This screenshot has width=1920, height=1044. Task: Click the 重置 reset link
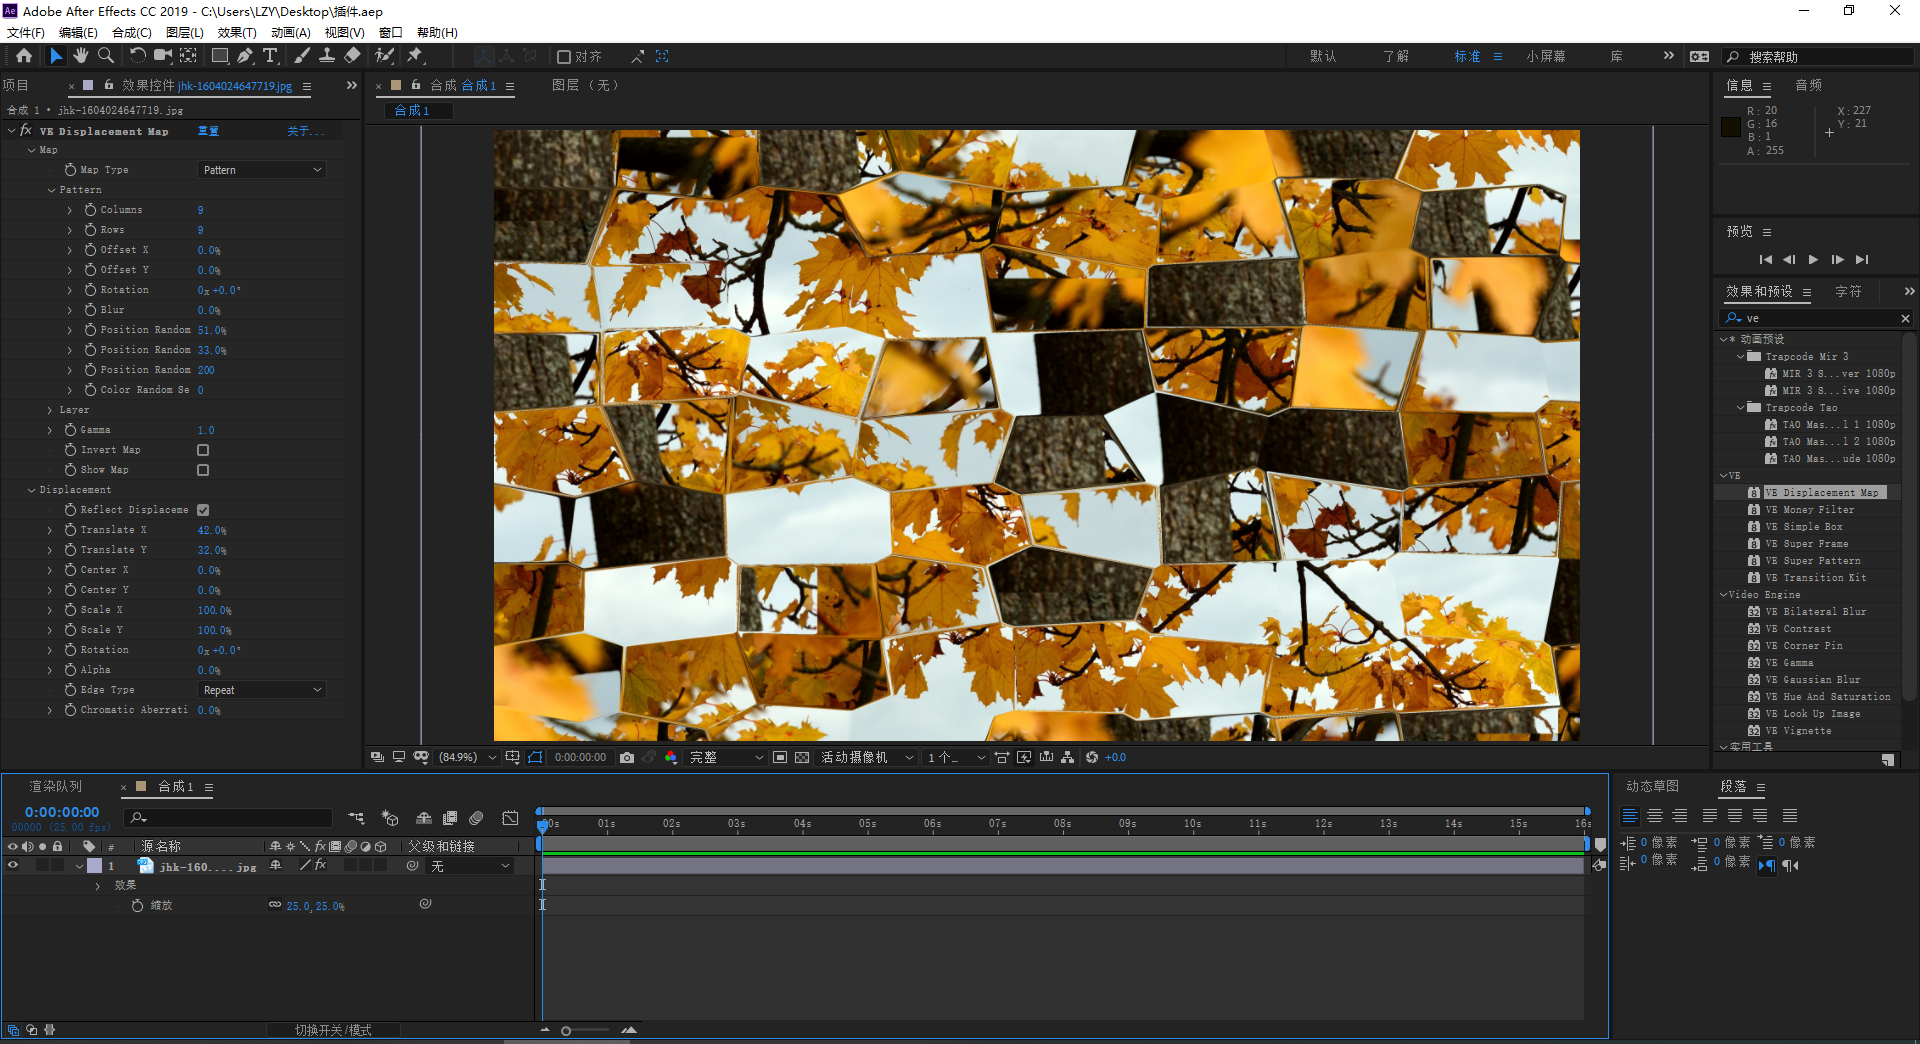pos(208,131)
